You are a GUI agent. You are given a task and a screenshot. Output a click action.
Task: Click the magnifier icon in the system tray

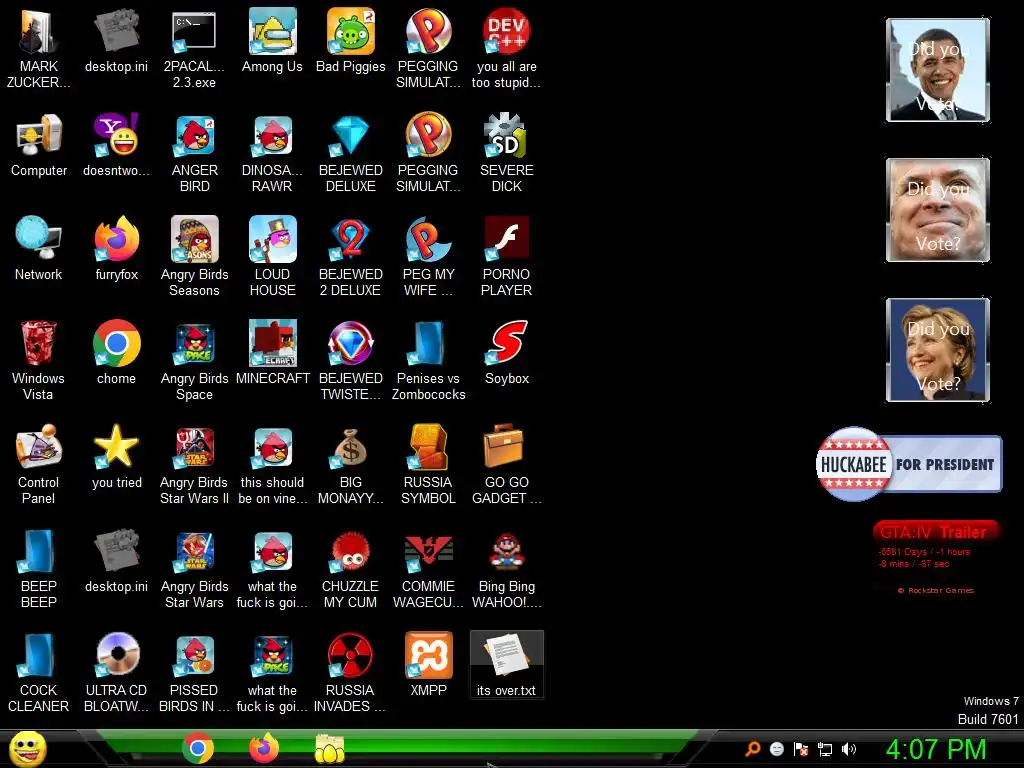[753, 749]
